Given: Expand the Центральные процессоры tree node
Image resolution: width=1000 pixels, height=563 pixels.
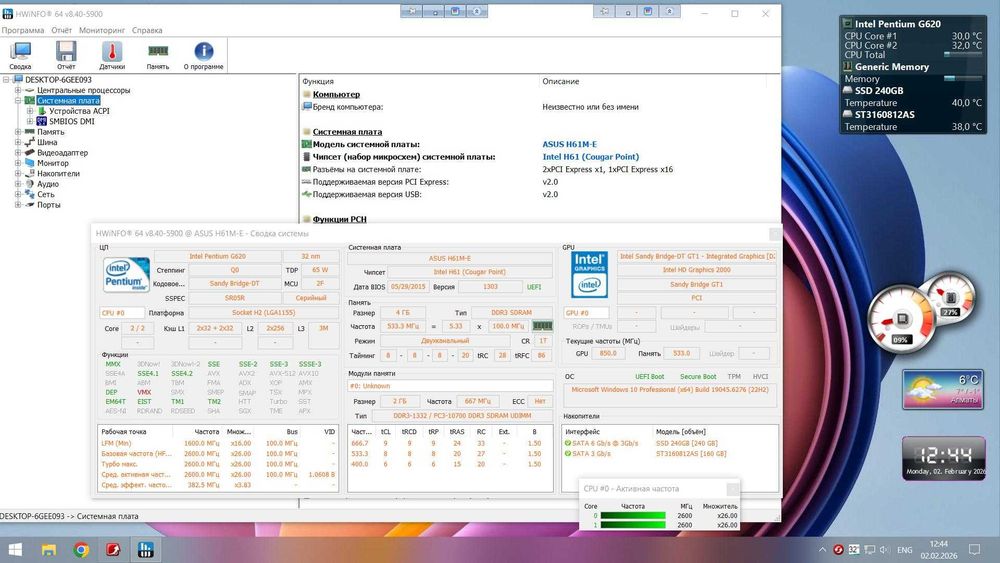Looking at the screenshot, I should point(18,91).
